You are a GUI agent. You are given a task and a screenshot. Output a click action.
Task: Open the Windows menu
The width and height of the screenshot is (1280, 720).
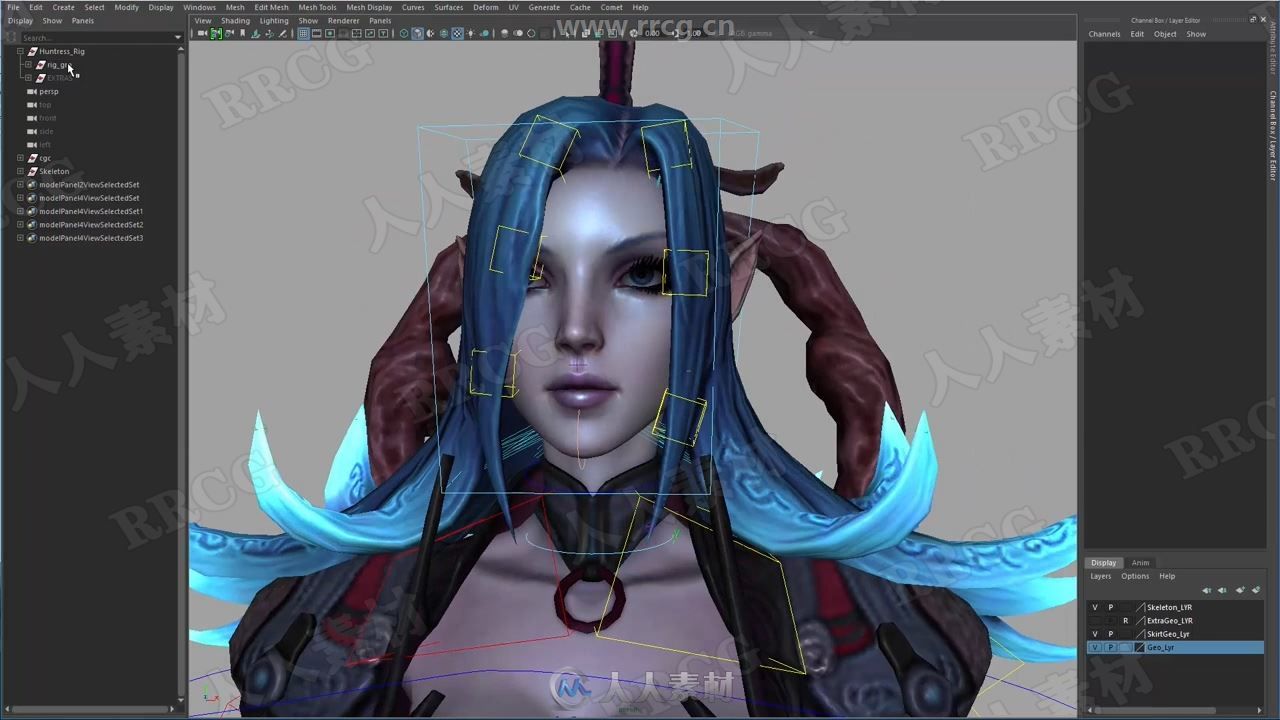[x=199, y=7]
